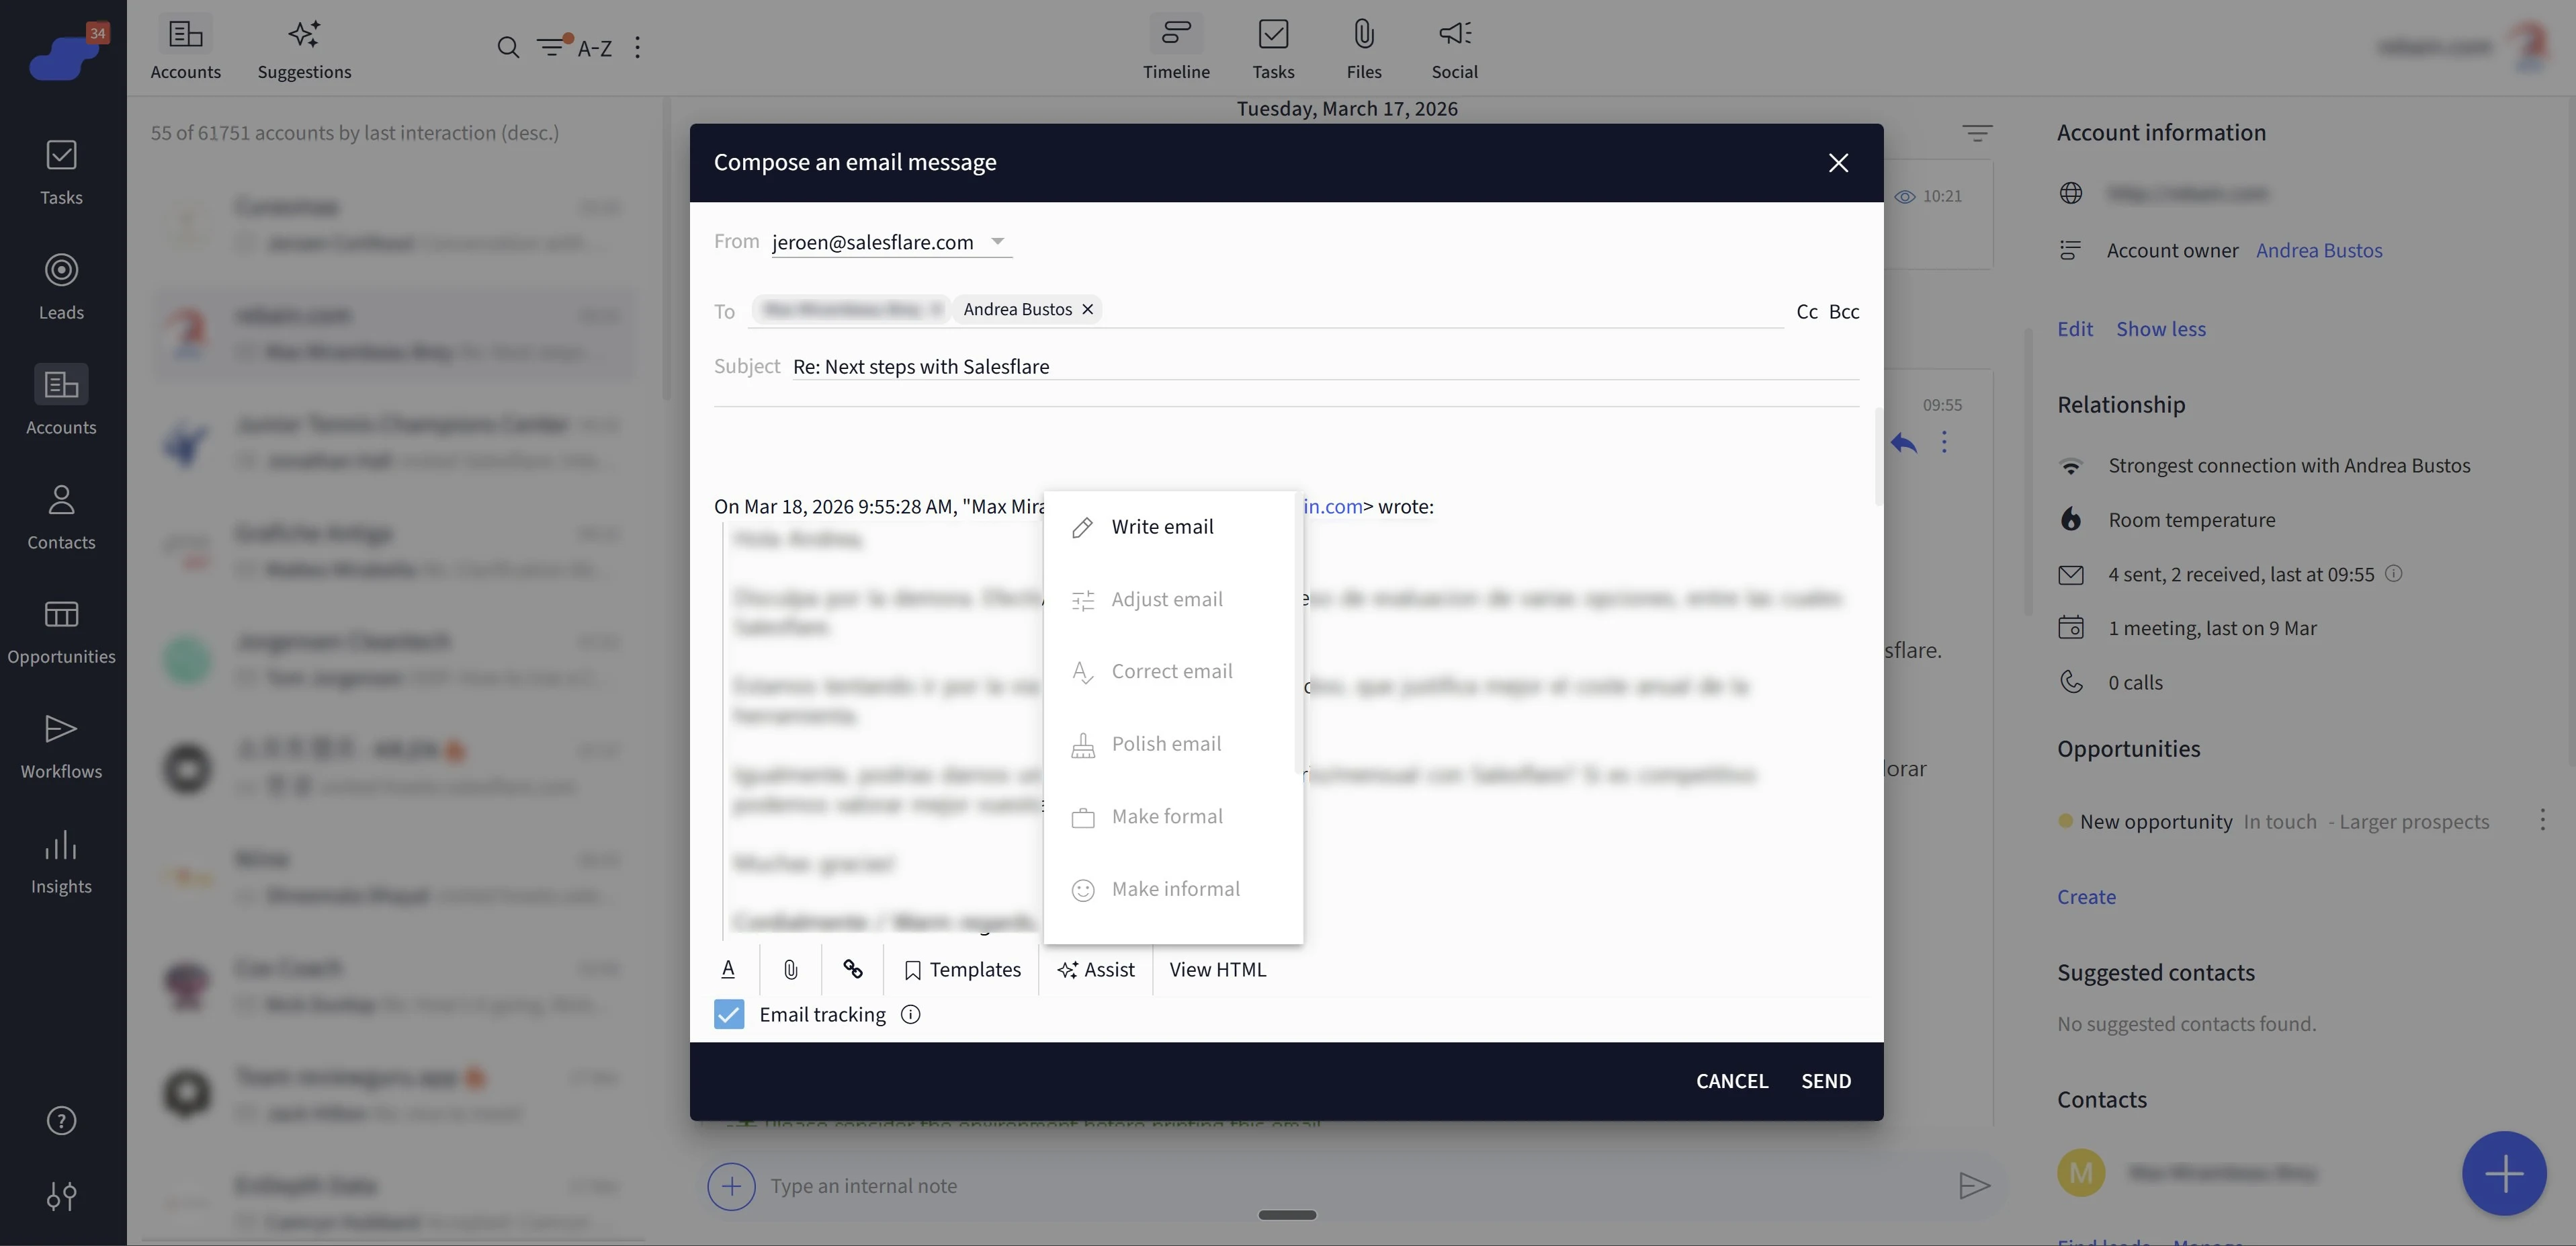Click the To recipients field
This screenshot has width=2576, height=1246.
(x=1265, y=310)
